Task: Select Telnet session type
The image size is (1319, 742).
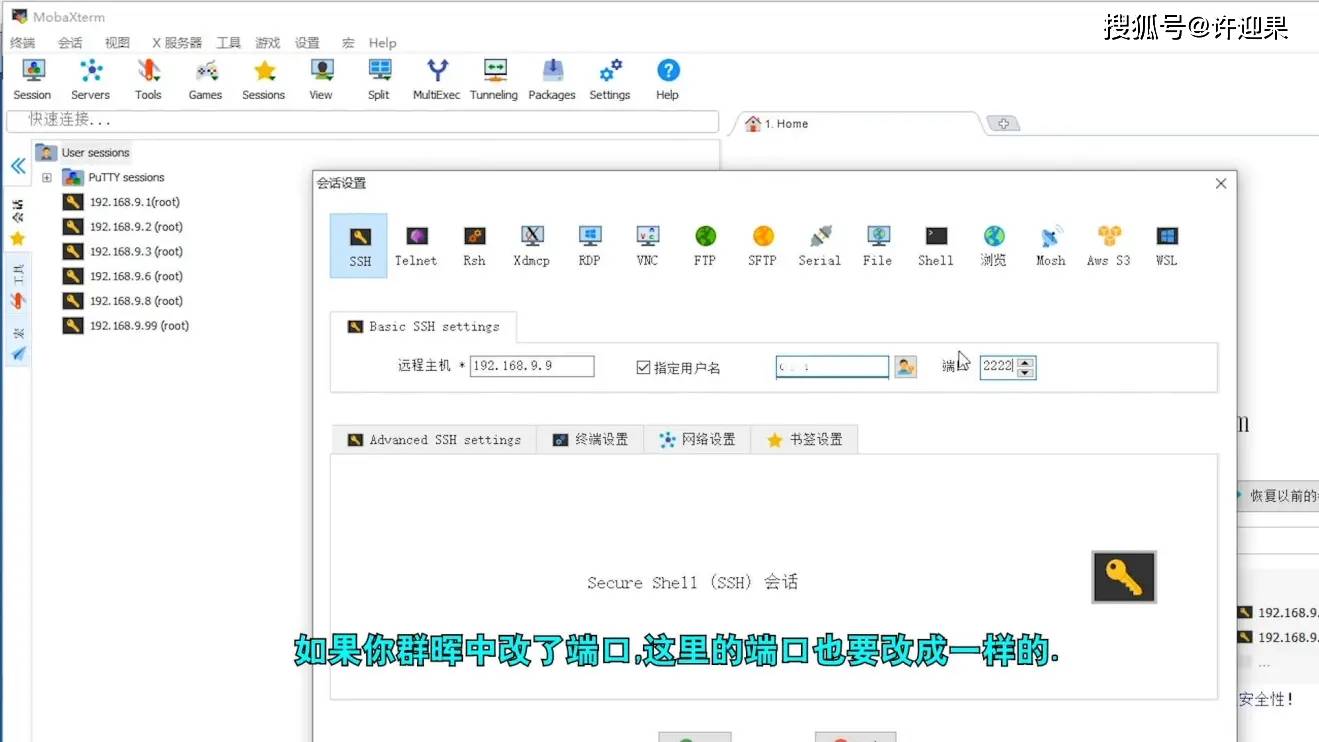Action: pyautogui.click(x=416, y=246)
